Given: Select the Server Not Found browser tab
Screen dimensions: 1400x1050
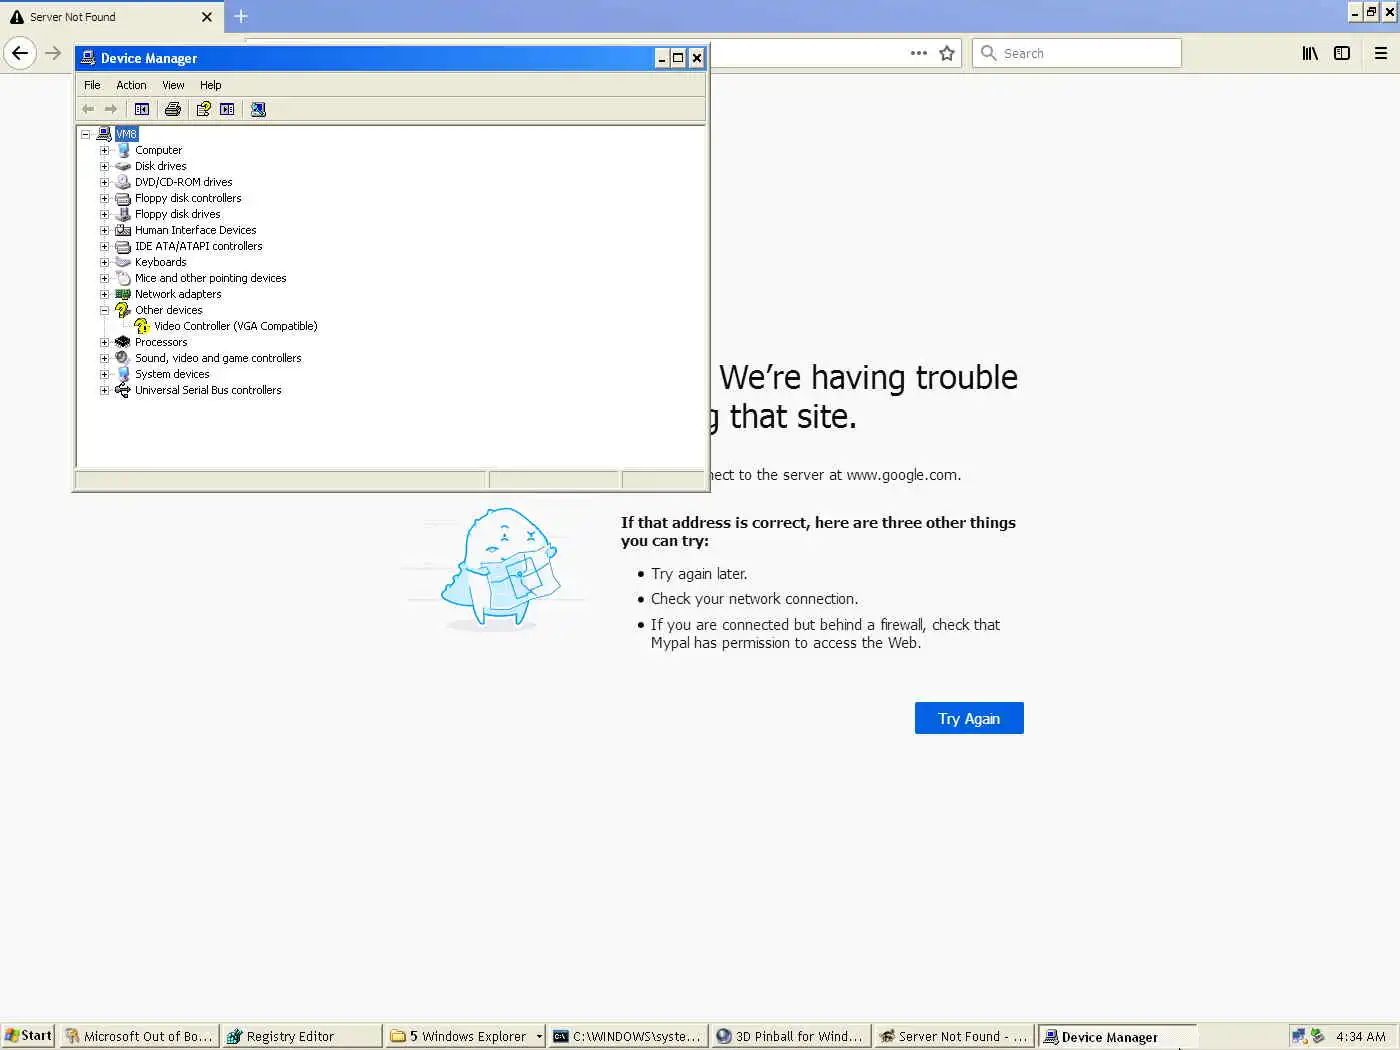Looking at the screenshot, I should [x=110, y=17].
